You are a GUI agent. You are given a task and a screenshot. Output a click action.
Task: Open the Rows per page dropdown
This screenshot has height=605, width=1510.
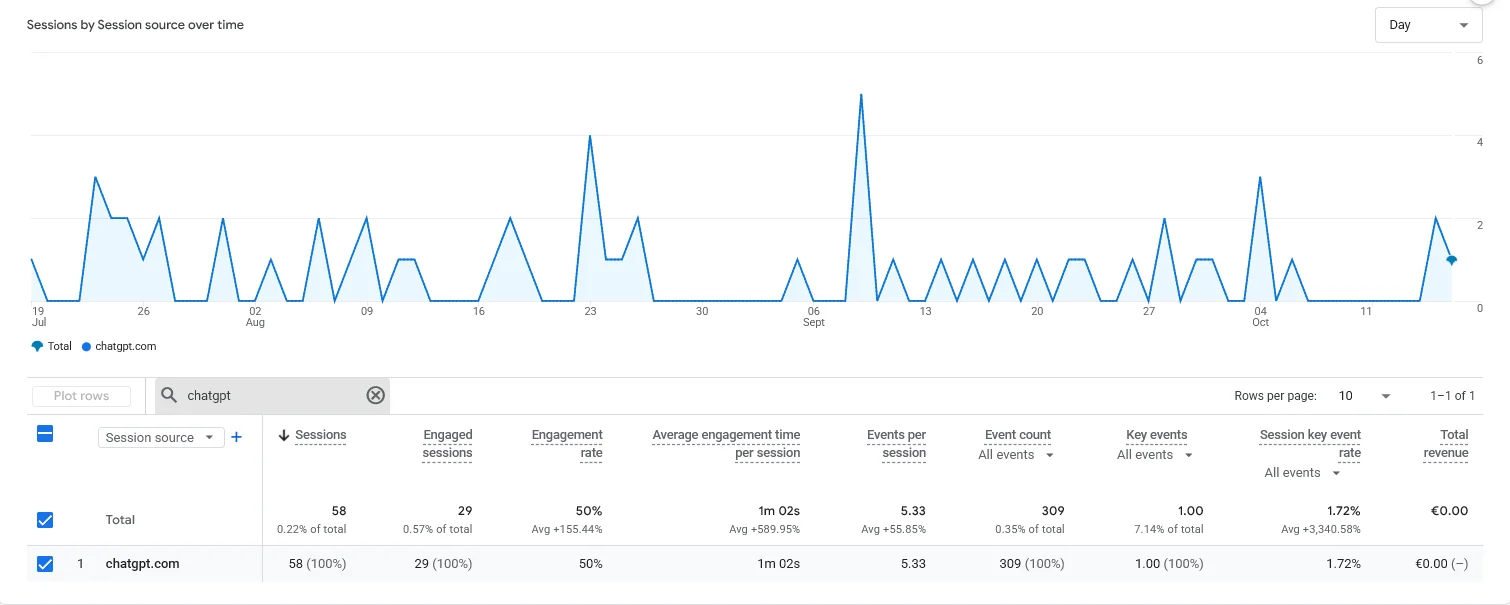tap(1364, 396)
